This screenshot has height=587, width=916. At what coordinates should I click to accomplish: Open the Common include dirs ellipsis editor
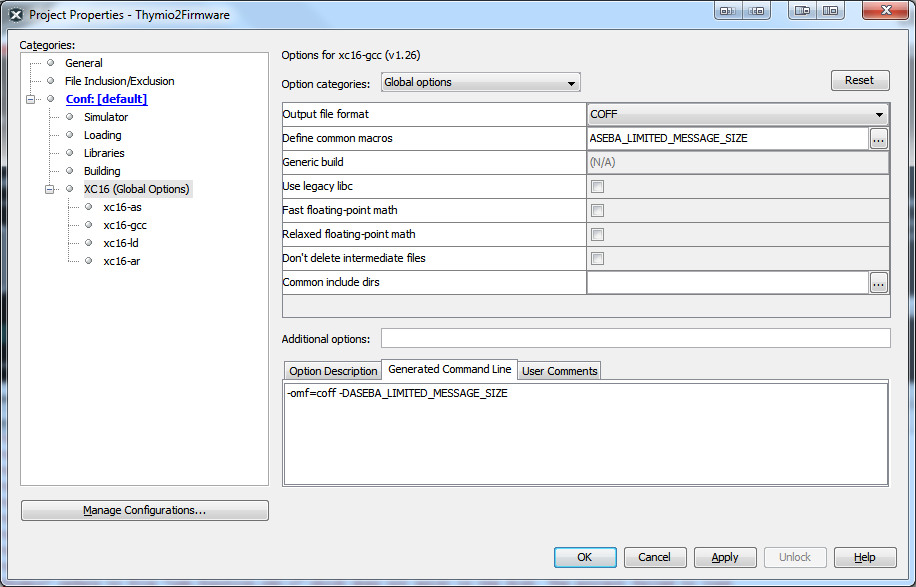[879, 283]
